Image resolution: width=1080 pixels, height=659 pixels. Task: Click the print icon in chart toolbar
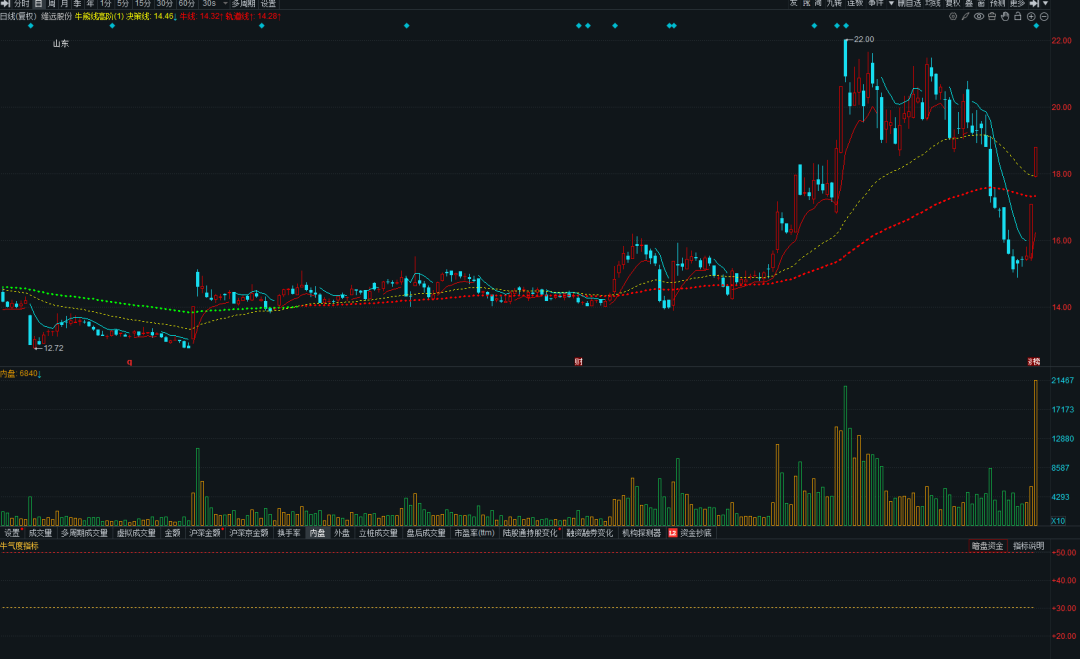992,17
